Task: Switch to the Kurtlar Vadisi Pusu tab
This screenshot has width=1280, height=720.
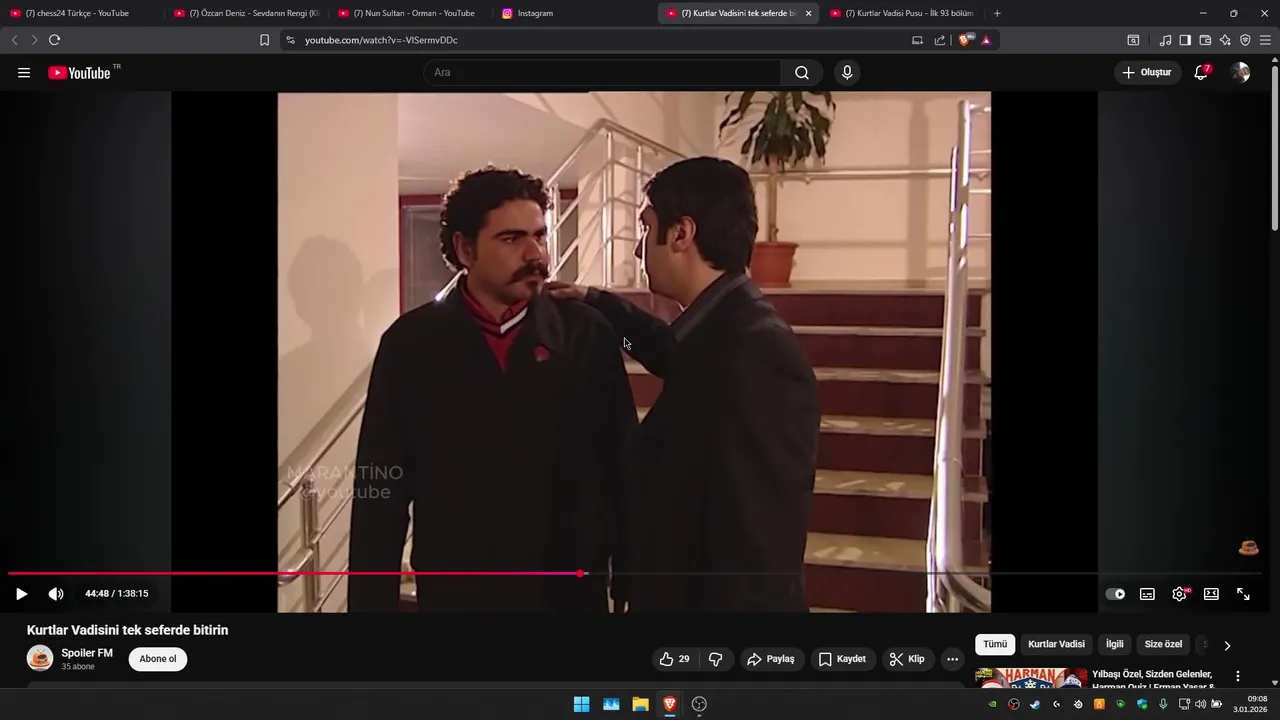Action: click(902, 13)
